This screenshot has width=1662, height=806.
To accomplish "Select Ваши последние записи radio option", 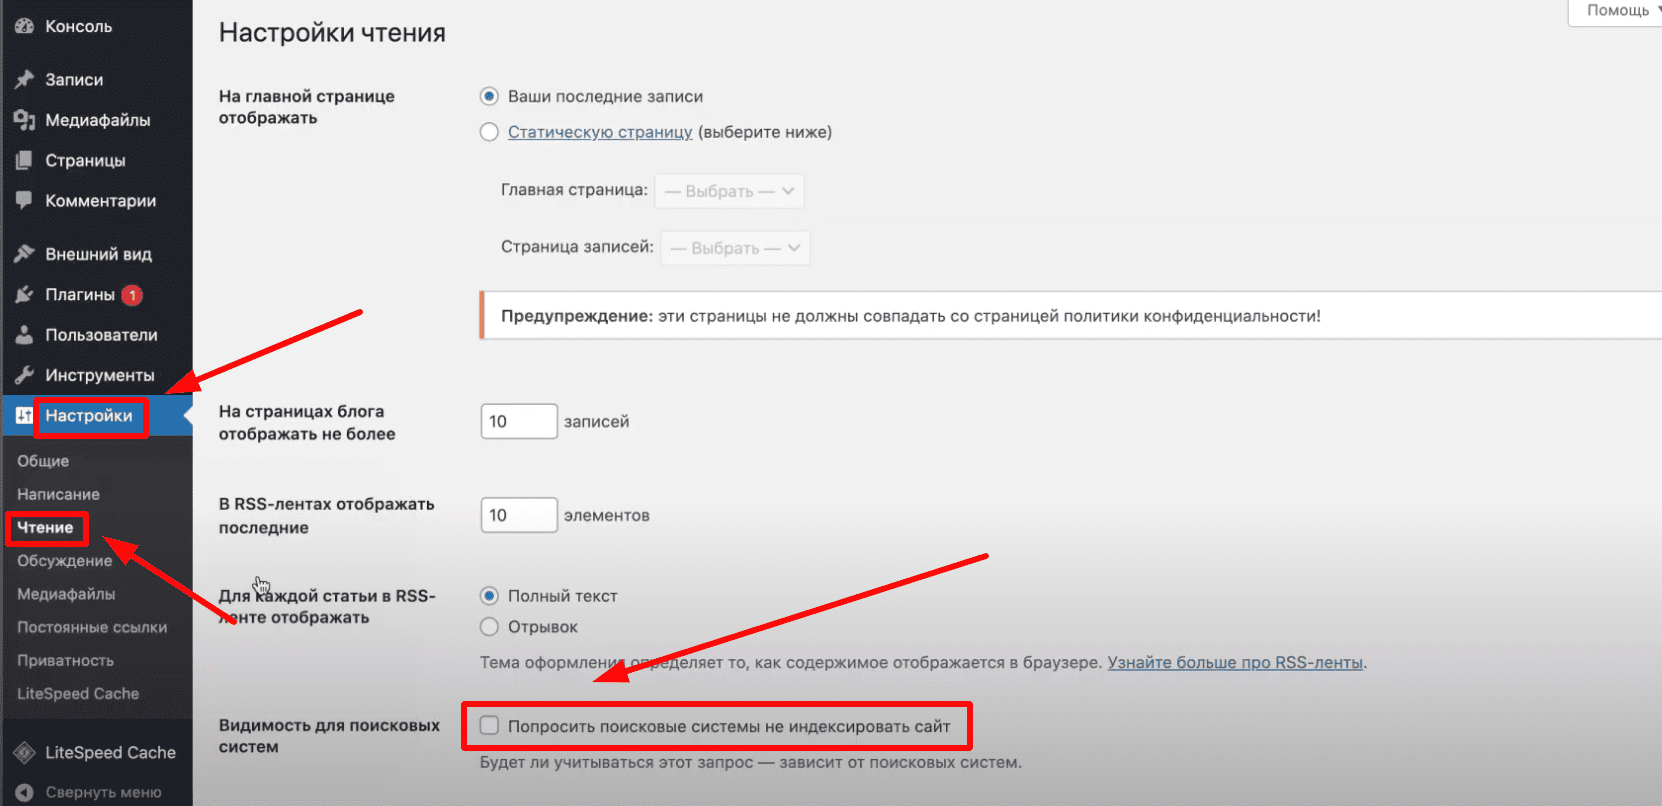I will (x=489, y=96).
